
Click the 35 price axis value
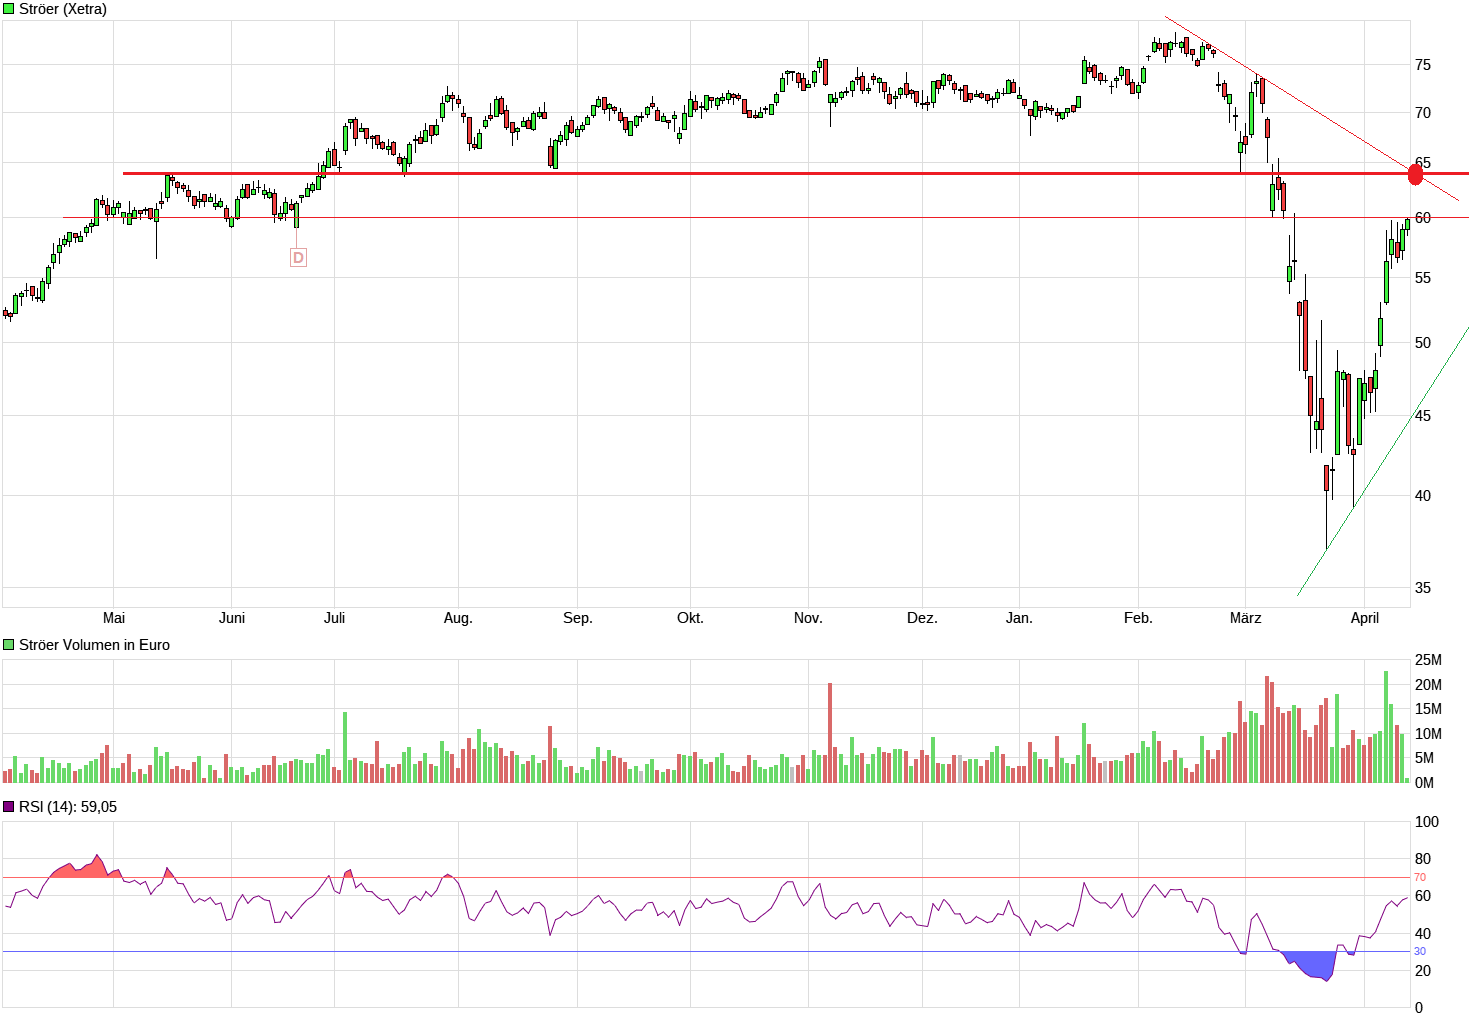(1422, 588)
